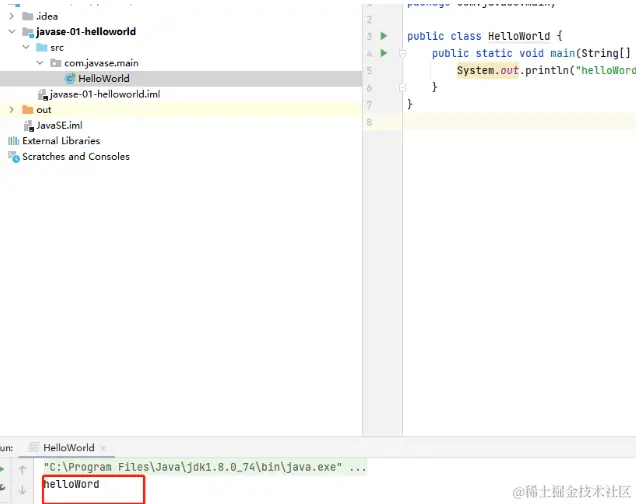The image size is (636, 504).
Task: Run main method from gutter arrow on line 4
Action: coord(384,53)
